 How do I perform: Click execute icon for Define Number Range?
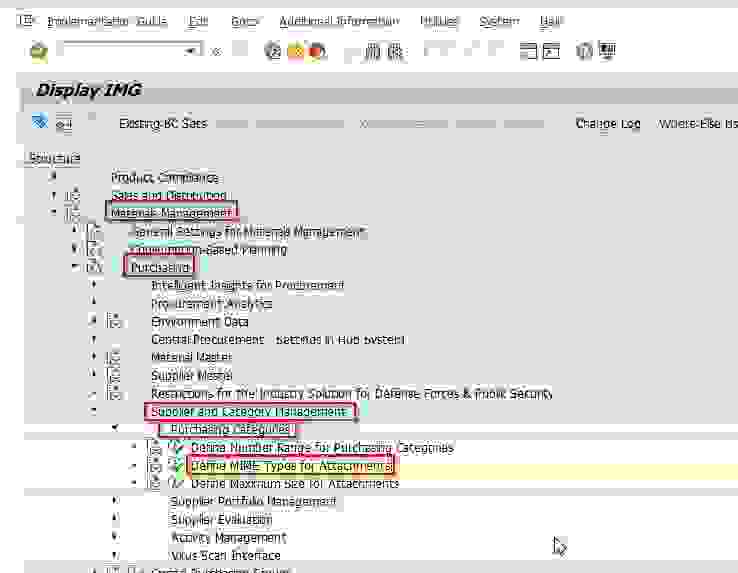pos(177,448)
